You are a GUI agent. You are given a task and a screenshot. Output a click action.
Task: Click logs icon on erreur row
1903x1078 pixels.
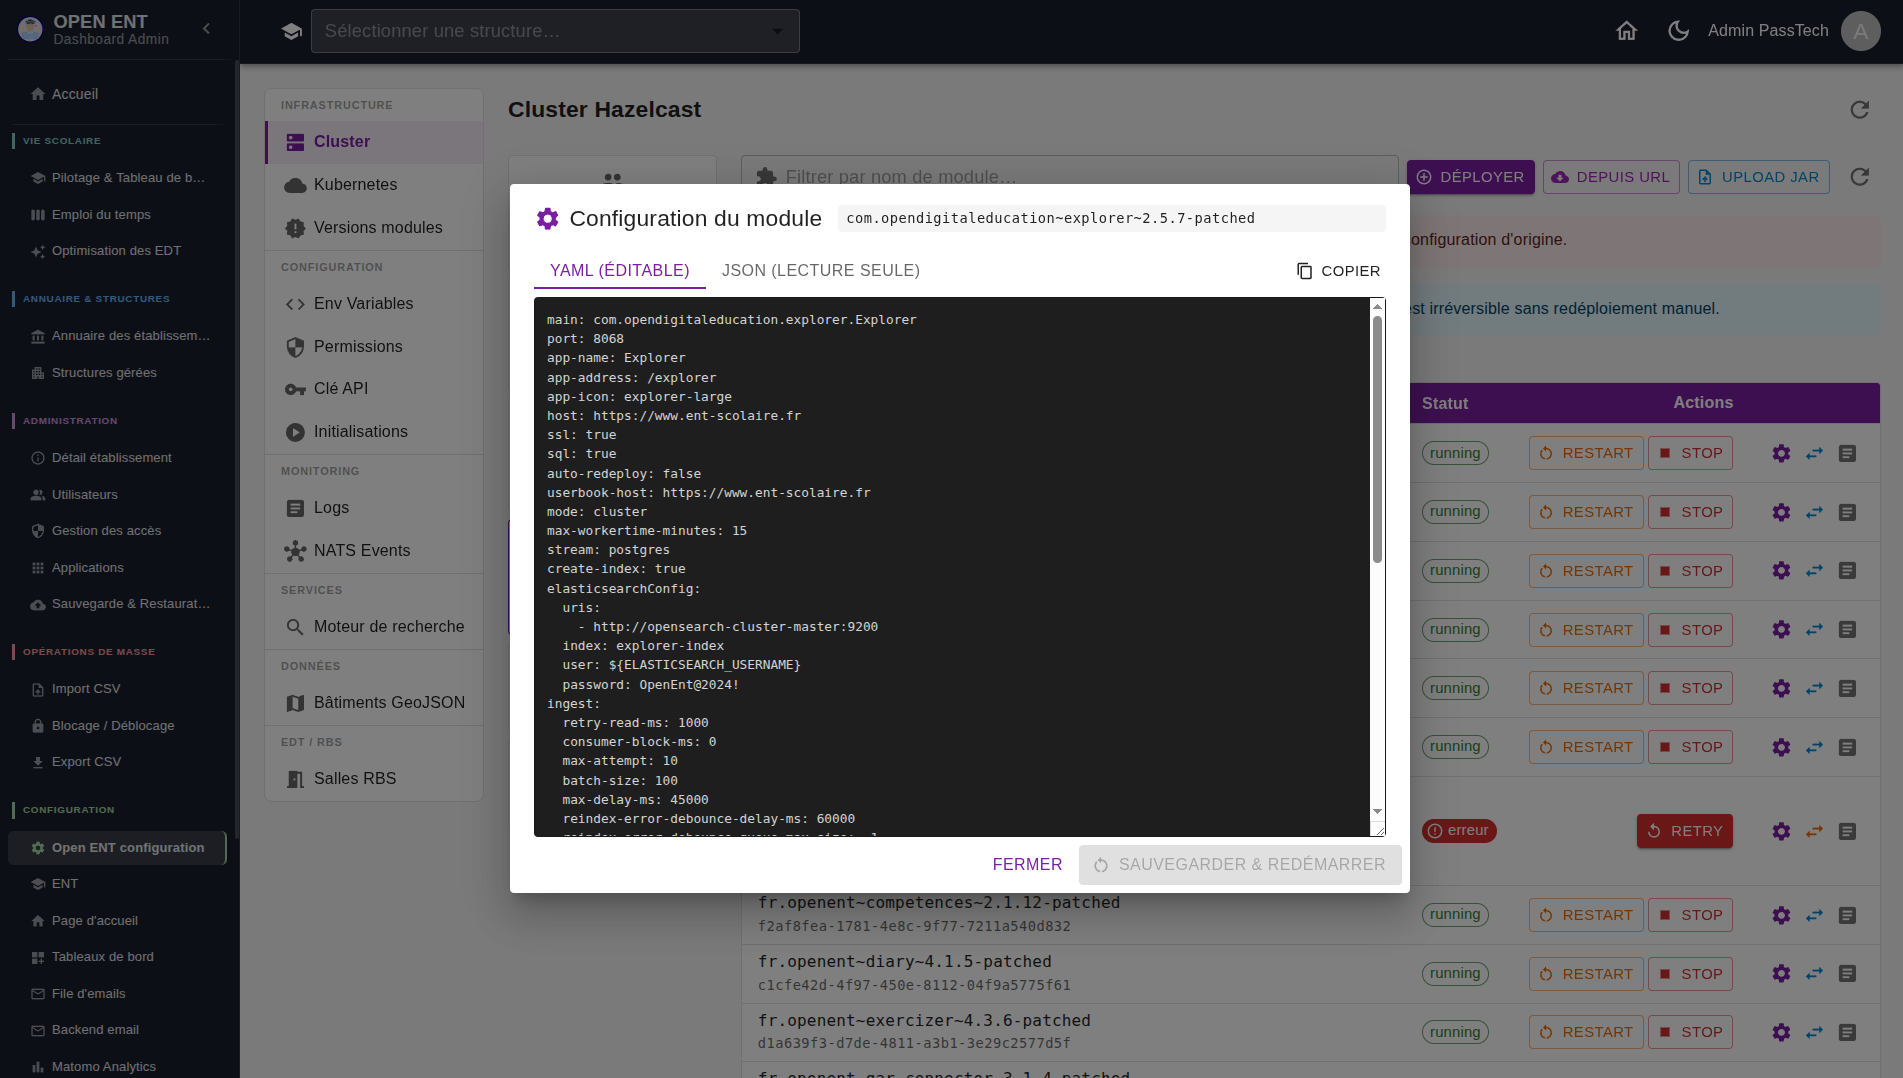(1847, 831)
